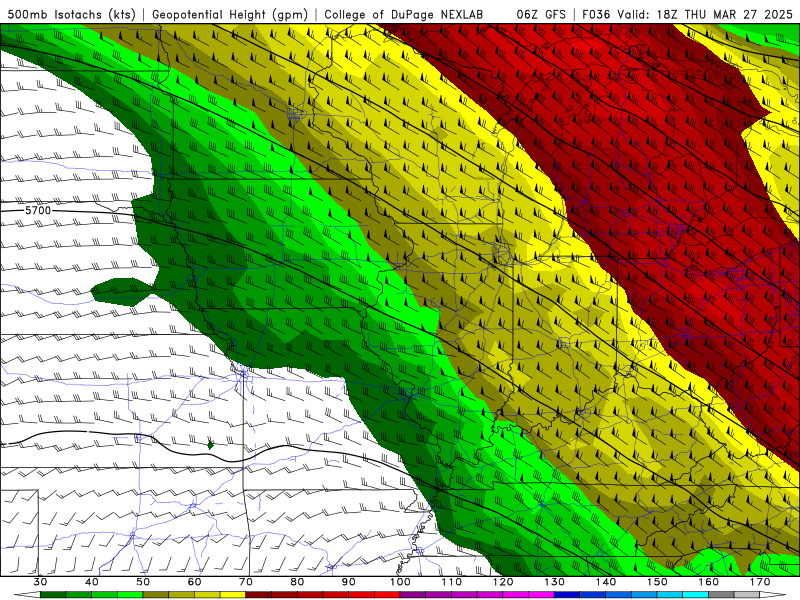Click the 100 value on the color scale

coord(400,582)
